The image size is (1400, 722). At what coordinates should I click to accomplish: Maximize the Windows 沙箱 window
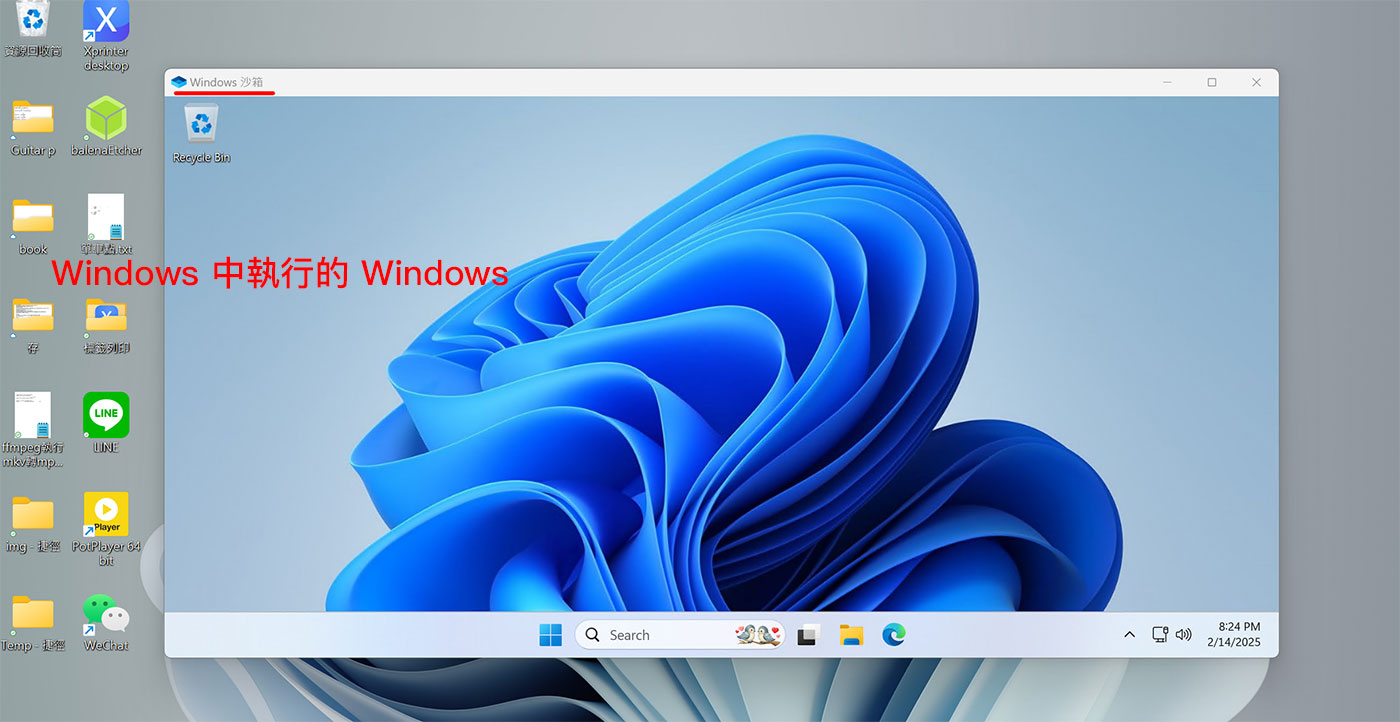pos(1212,82)
